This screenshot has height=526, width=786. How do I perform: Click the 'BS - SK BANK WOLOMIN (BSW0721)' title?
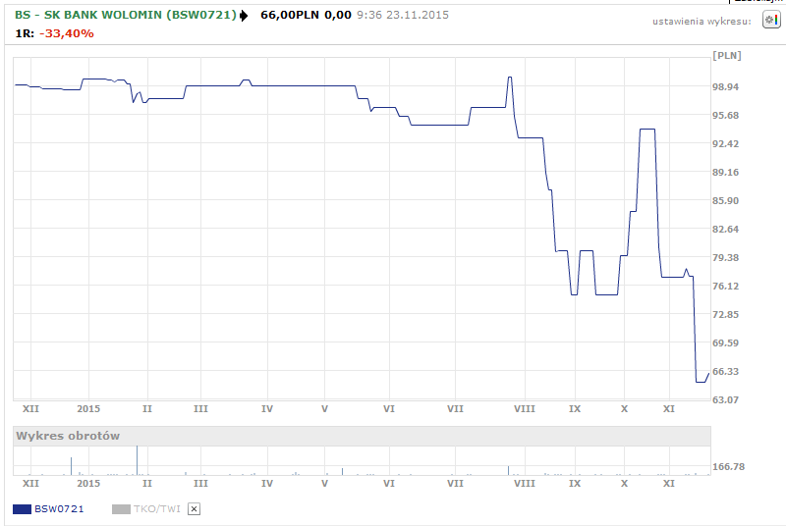tap(126, 16)
